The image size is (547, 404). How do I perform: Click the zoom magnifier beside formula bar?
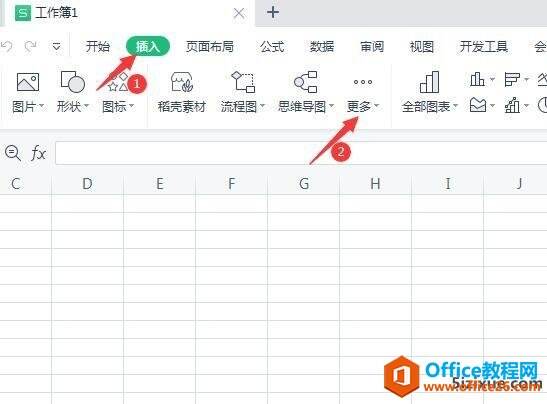13,153
